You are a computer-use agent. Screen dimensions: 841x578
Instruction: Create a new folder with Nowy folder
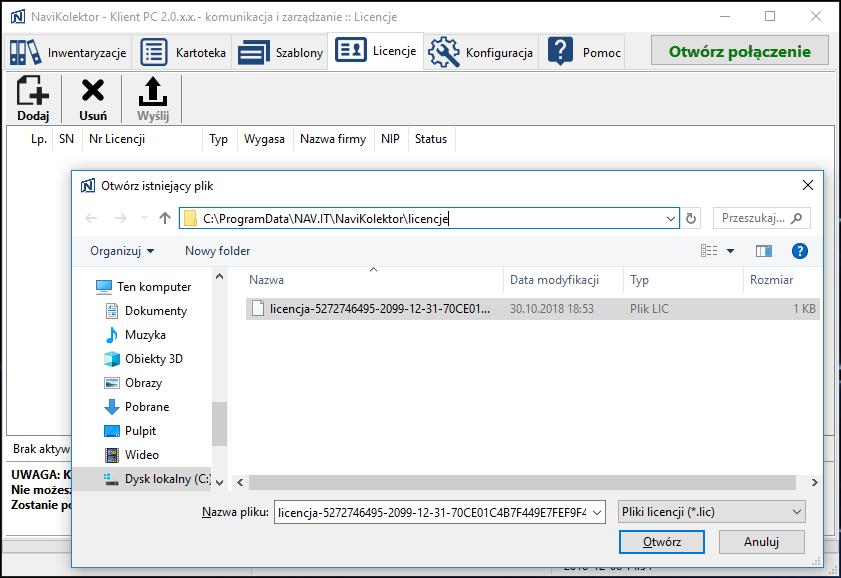[x=217, y=251]
